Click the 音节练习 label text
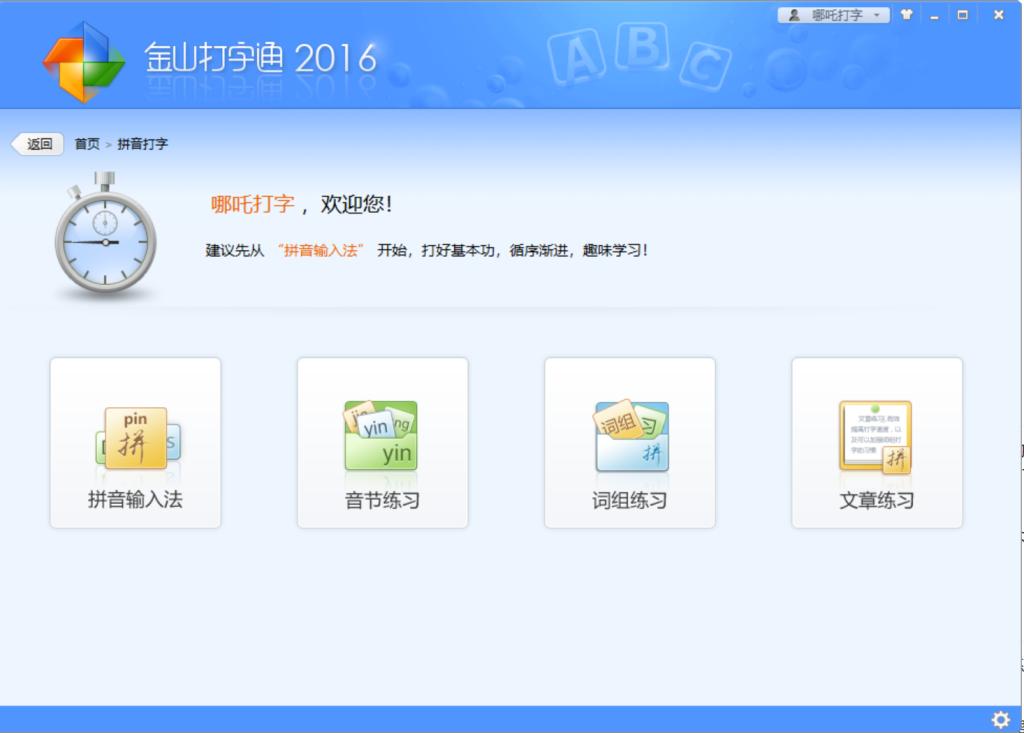Viewport: 1024px width, 733px height. tap(382, 500)
